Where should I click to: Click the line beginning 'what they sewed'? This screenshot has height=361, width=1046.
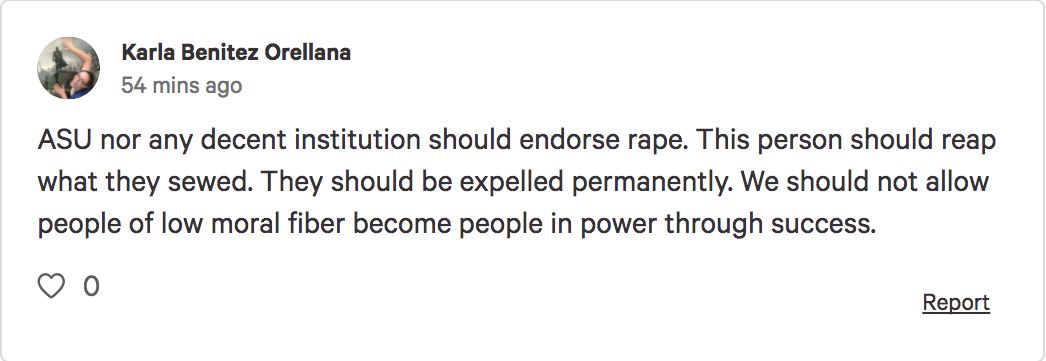513,182
